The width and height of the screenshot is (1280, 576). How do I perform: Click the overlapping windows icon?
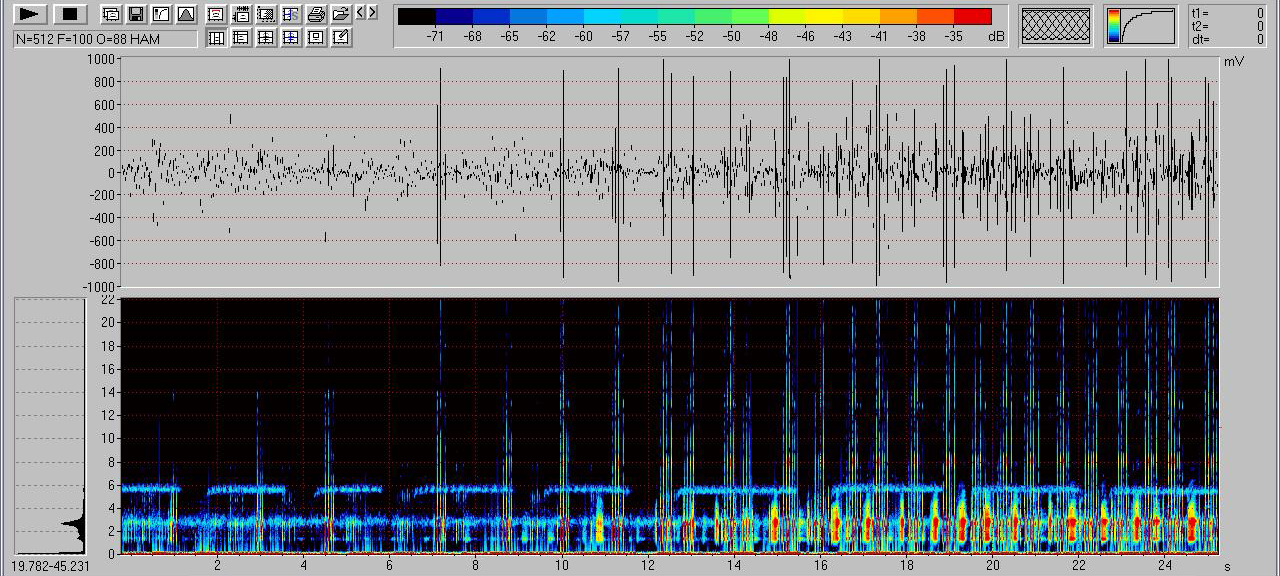click(110, 14)
